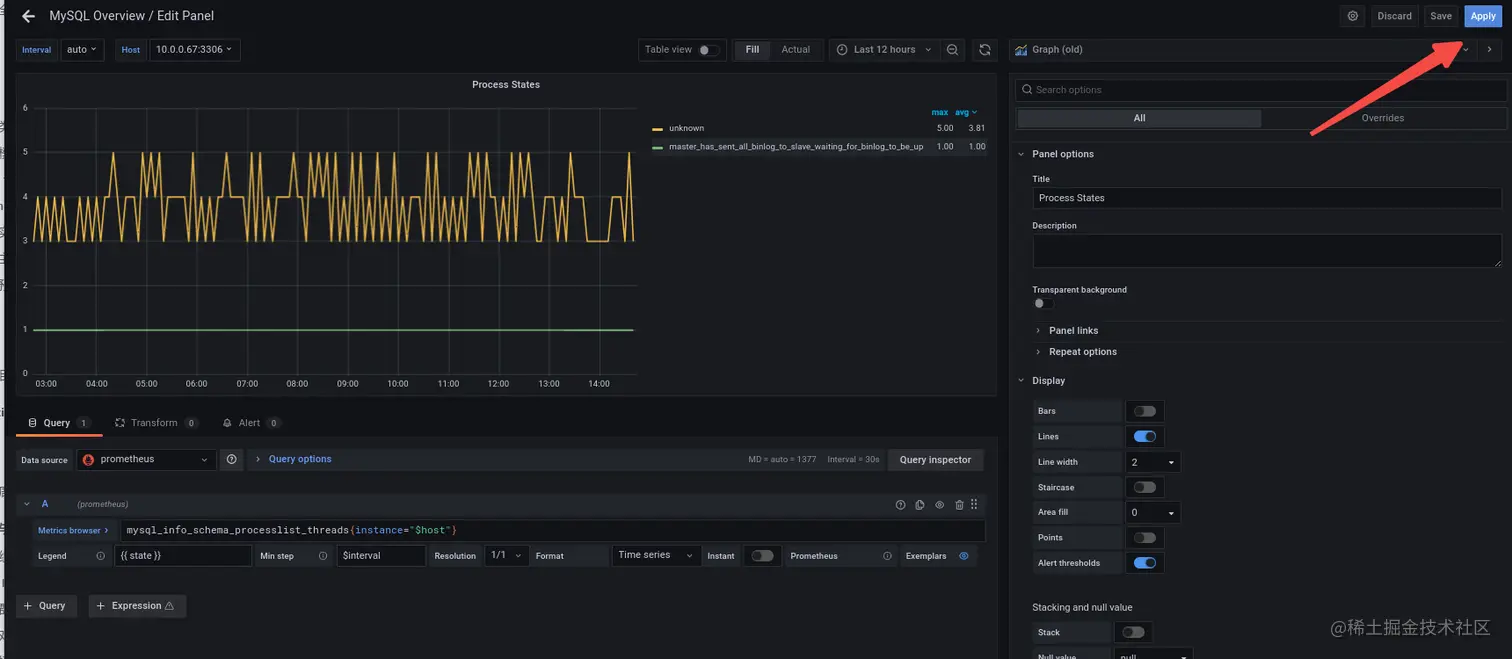Click the clock icon in time picker

tap(842, 50)
